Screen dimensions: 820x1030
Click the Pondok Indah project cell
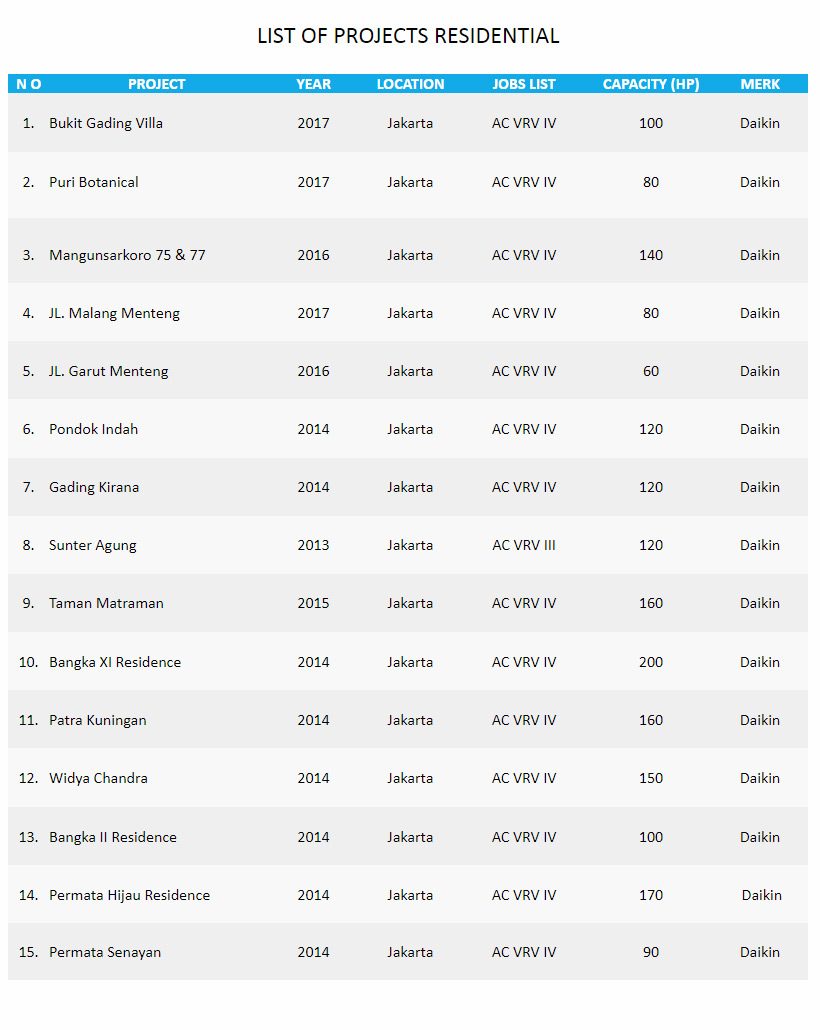[x=94, y=429]
